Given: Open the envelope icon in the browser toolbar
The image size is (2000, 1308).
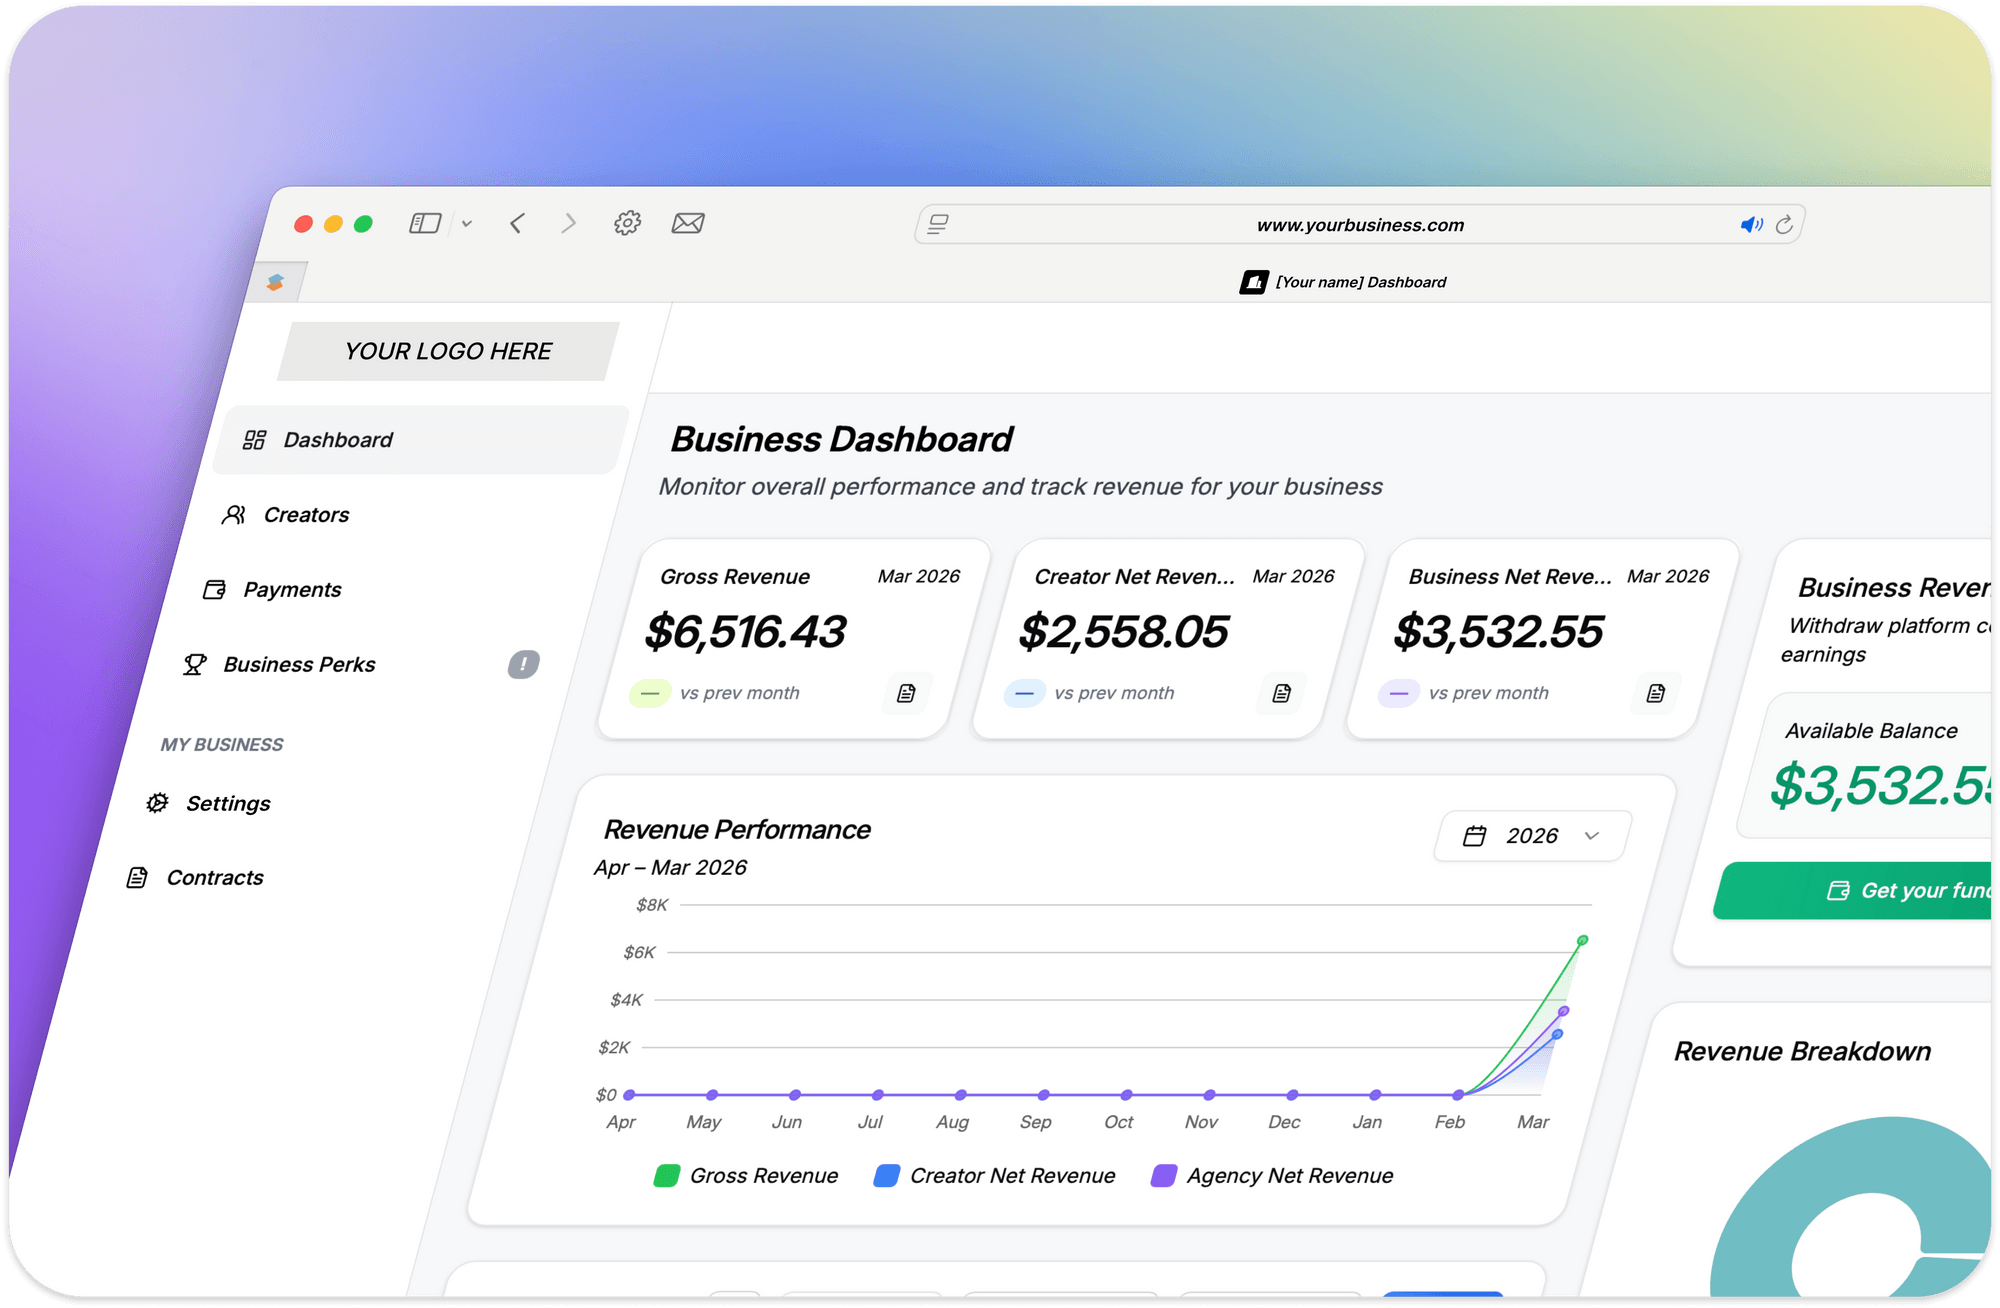Looking at the screenshot, I should coord(688,223).
